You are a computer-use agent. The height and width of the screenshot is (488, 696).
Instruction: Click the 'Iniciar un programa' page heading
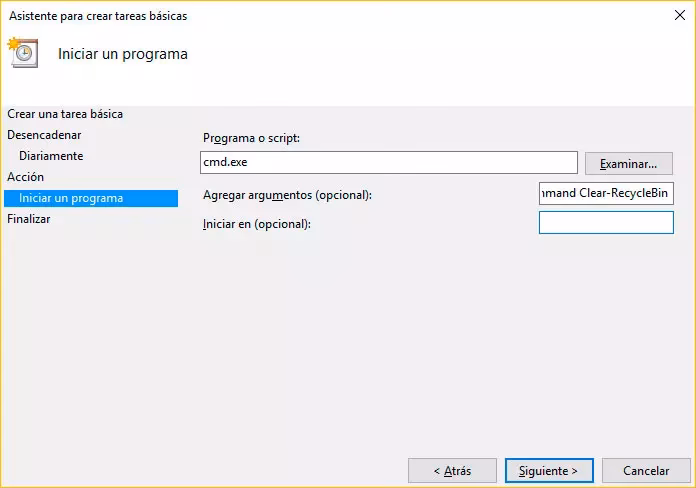tap(122, 53)
